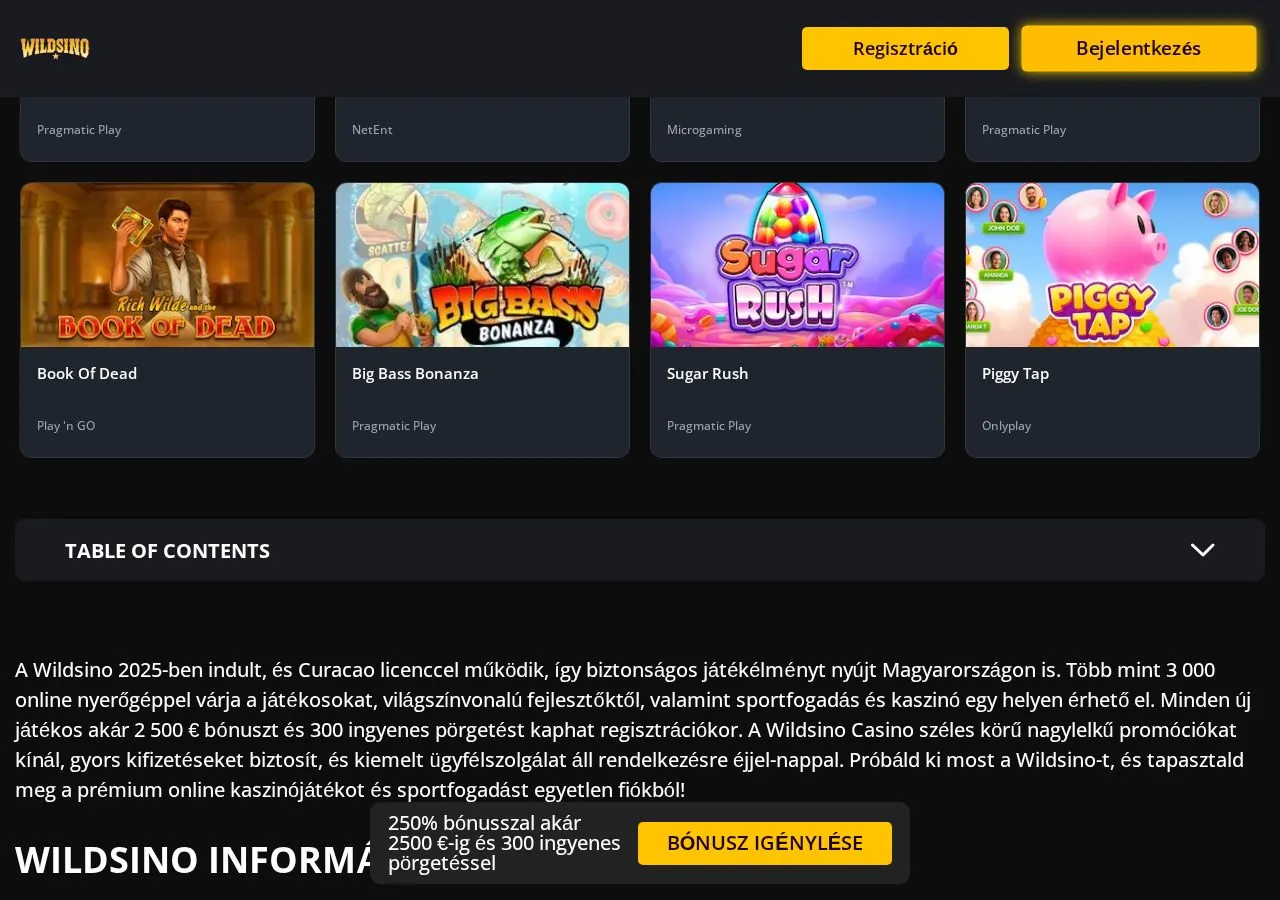Select the Book Of Dead title text

87,373
